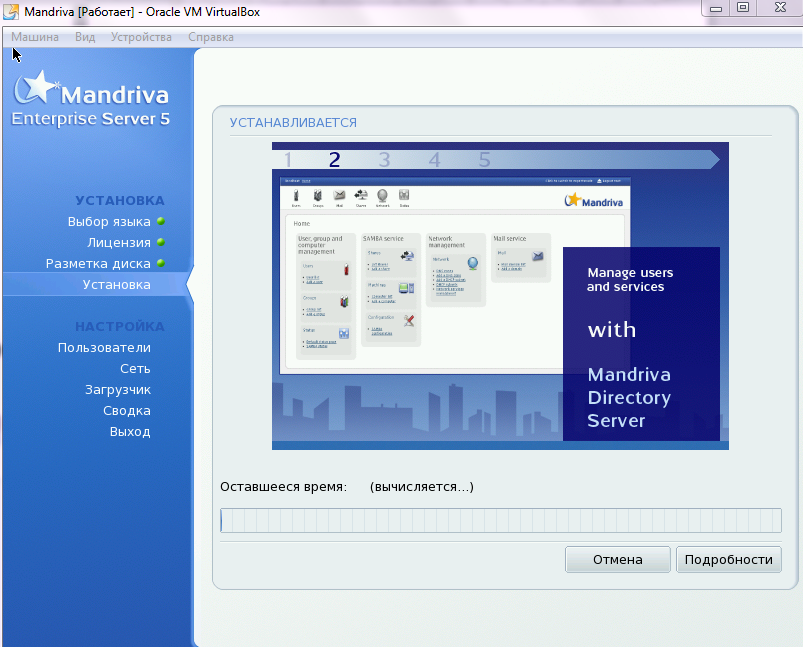Select Выбор языка step in sidebar
Viewport: 803px width, 647px height.
[x=109, y=222]
